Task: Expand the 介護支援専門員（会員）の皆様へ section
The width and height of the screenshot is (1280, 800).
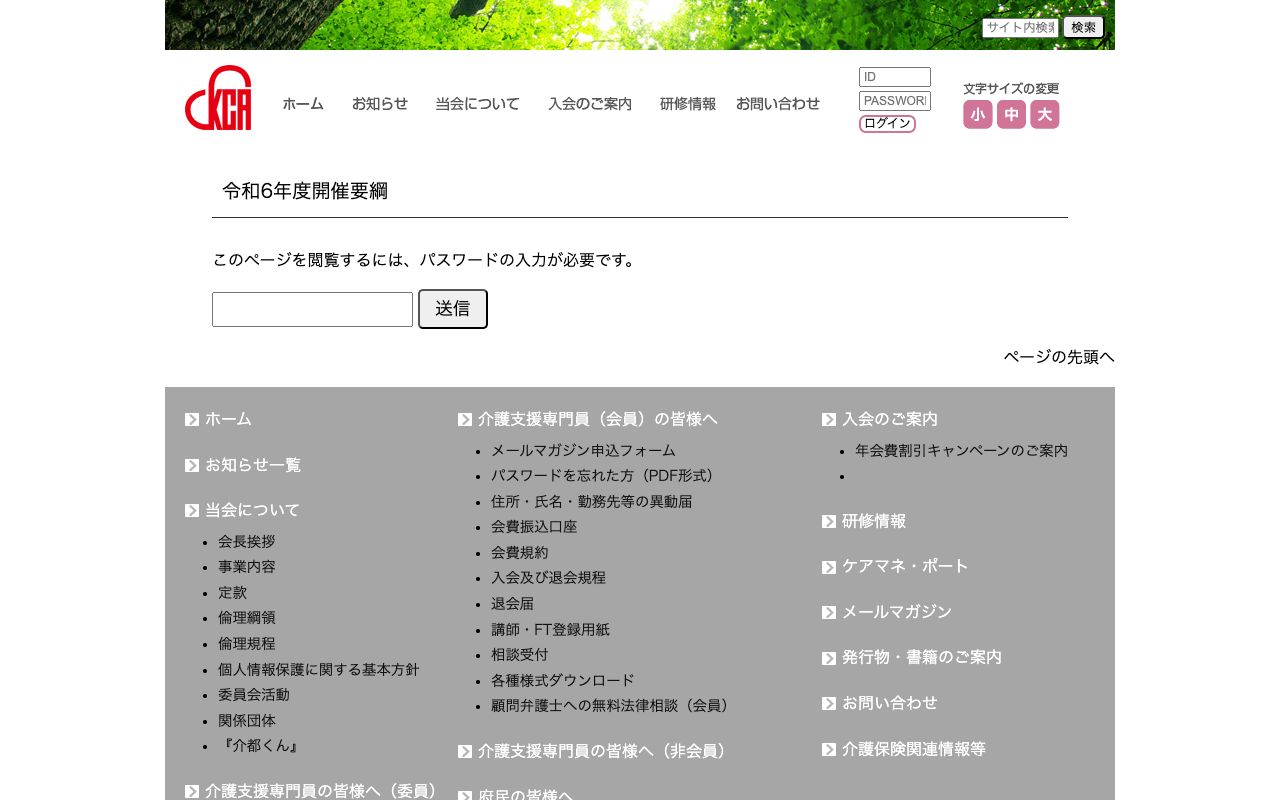Action: tap(597, 419)
